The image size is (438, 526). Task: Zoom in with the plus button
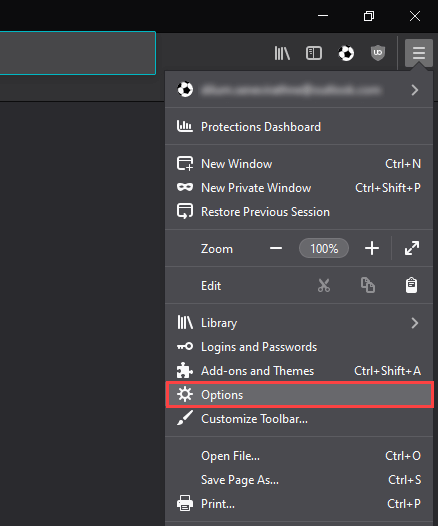pyautogui.click(x=372, y=248)
